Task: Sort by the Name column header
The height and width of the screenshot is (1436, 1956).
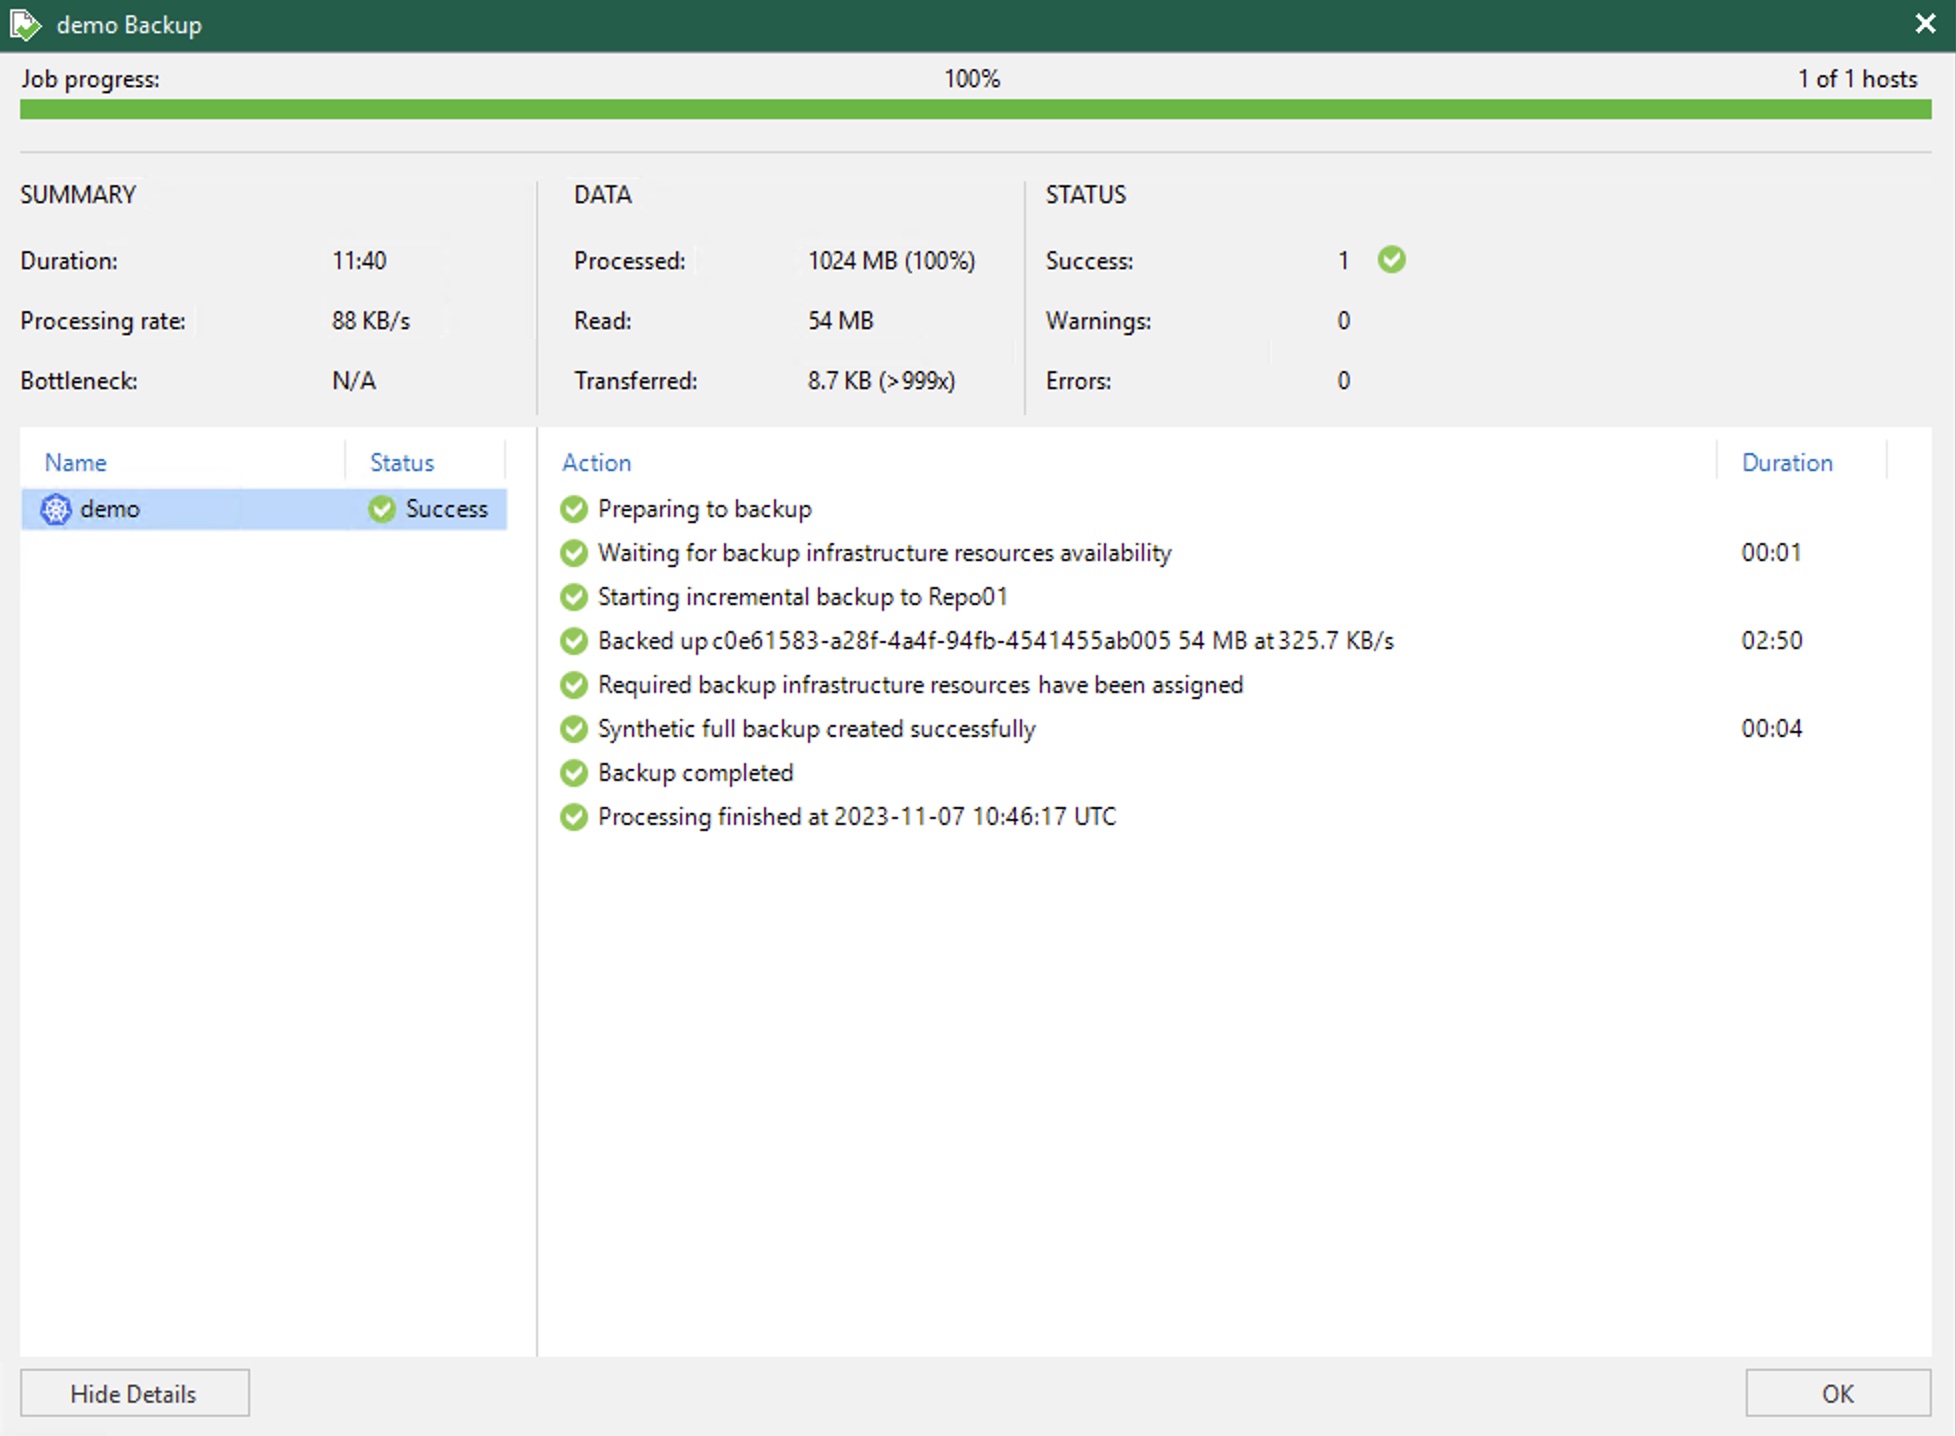Action: (x=76, y=462)
